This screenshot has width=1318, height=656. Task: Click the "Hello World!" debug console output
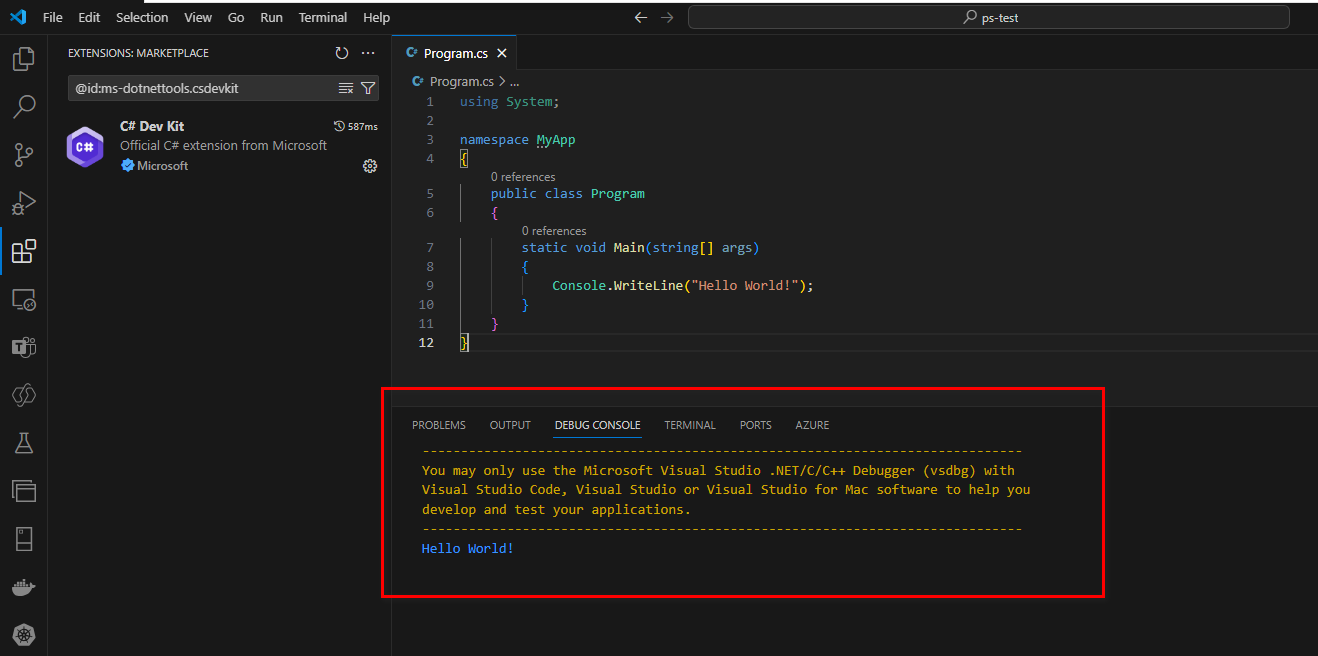pyautogui.click(x=468, y=549)
